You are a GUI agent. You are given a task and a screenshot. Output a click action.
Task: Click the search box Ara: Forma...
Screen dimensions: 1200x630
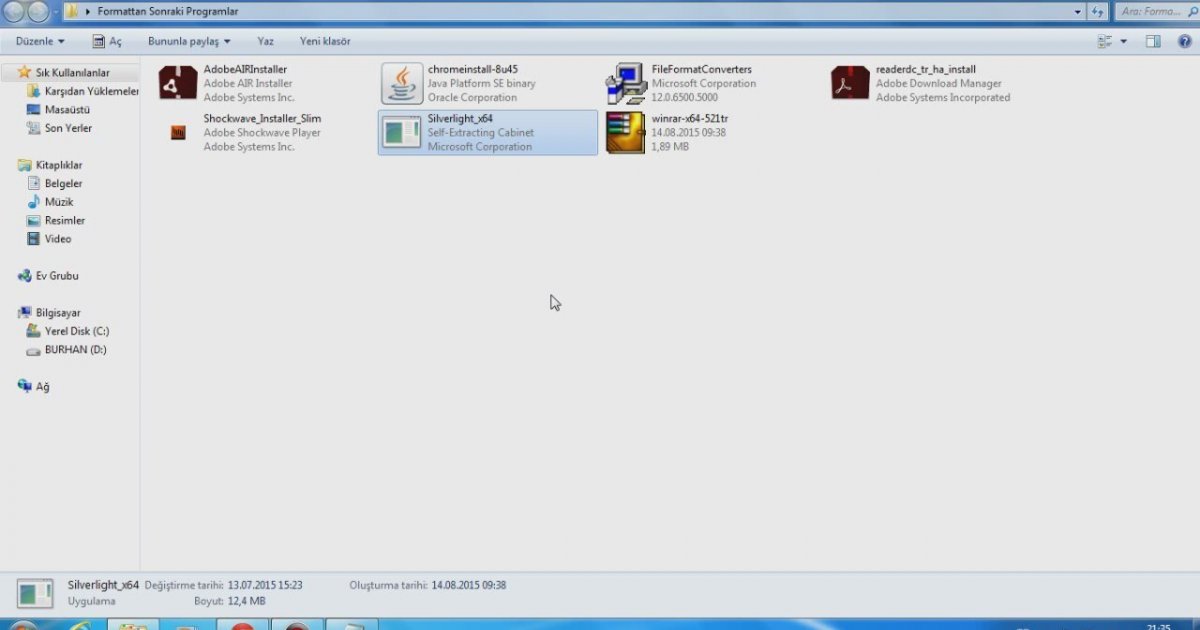point(1155,12)
